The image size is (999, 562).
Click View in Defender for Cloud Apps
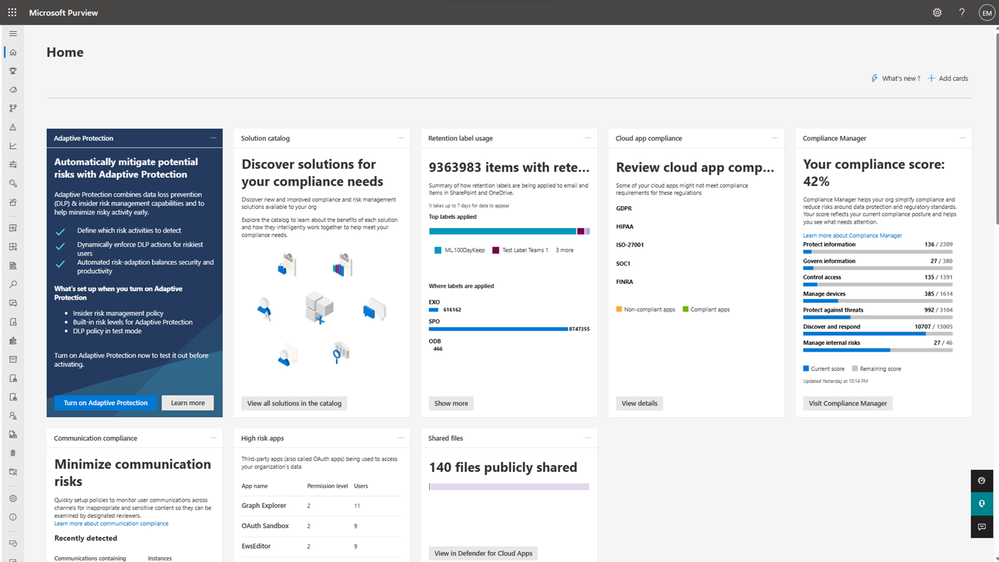point(483,553)
